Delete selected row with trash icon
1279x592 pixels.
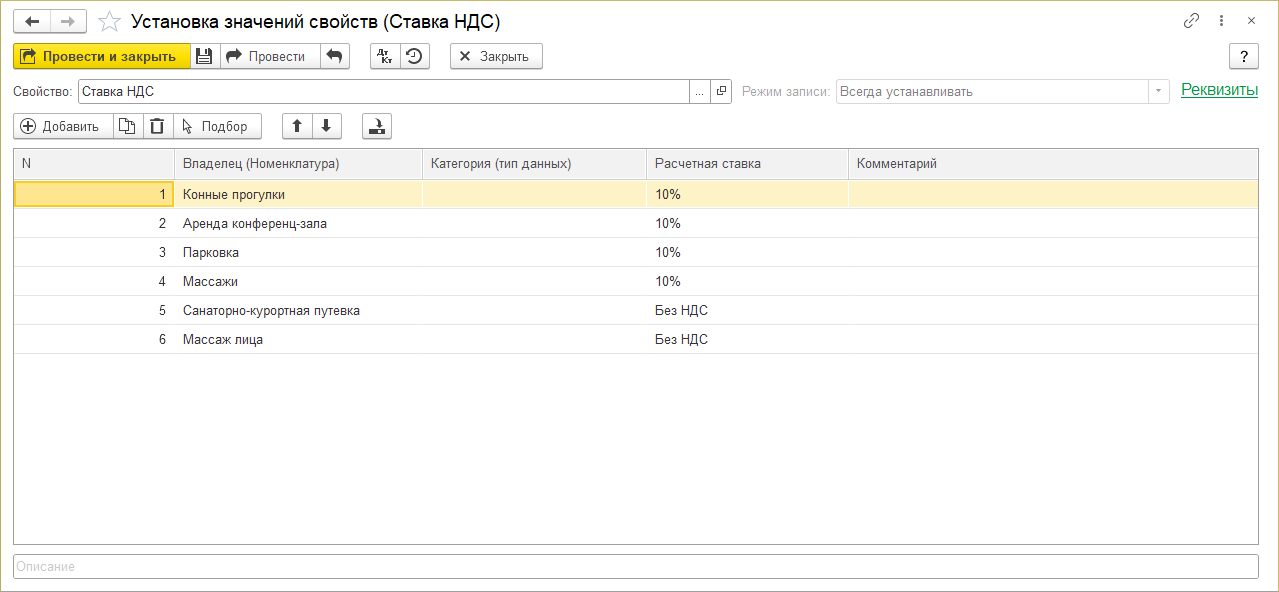tap(158, 126)
